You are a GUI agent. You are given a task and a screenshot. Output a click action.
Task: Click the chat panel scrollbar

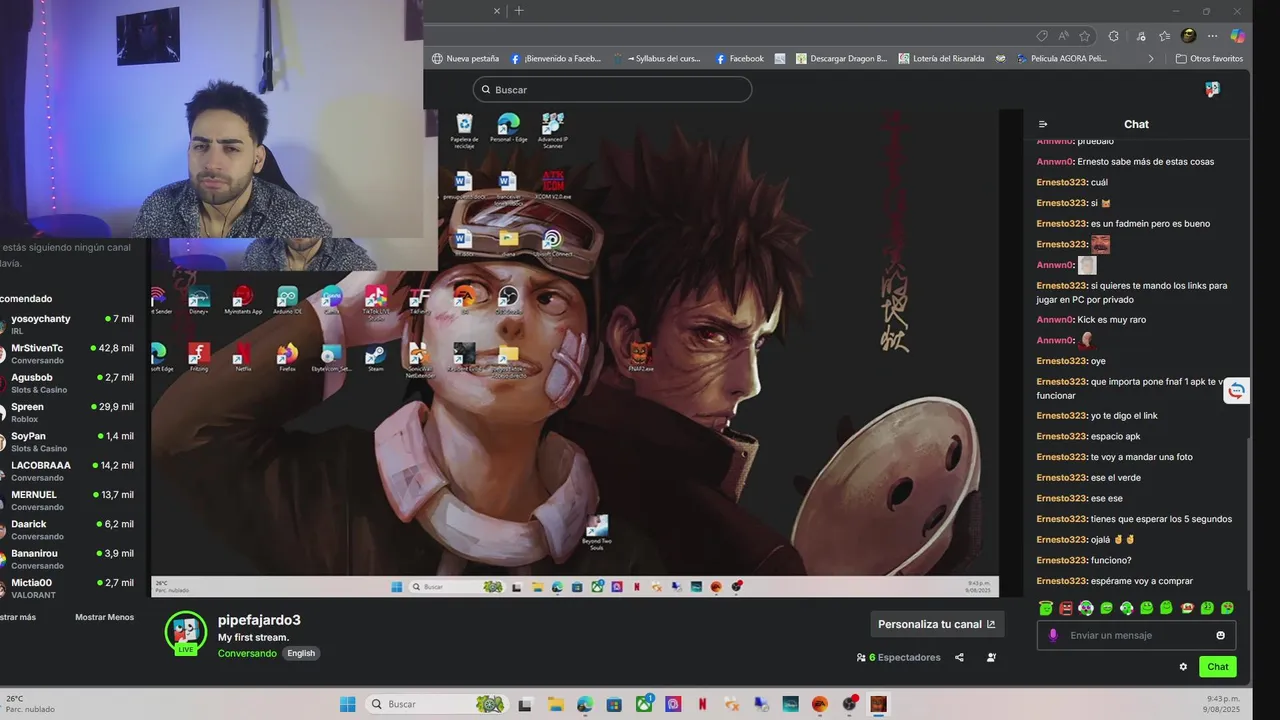point(1248,514)
